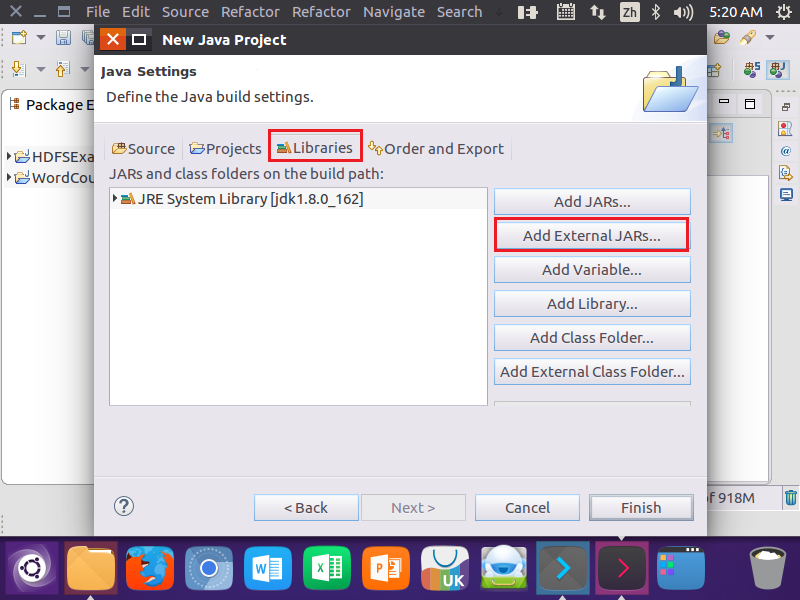This screenshot has height=600, width=800.
Task: Click Previous Annotation toolbar icon
Action: (62, 68)
